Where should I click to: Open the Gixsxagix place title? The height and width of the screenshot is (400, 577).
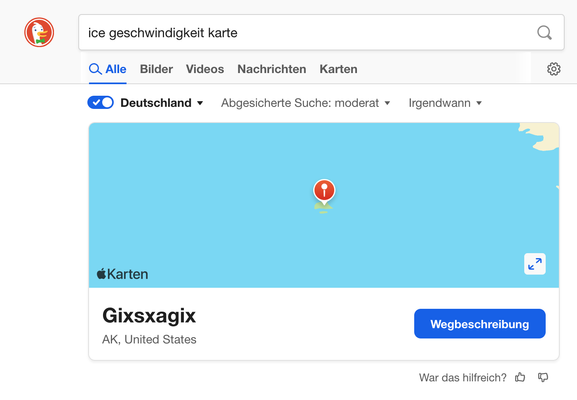coord(149,316)
